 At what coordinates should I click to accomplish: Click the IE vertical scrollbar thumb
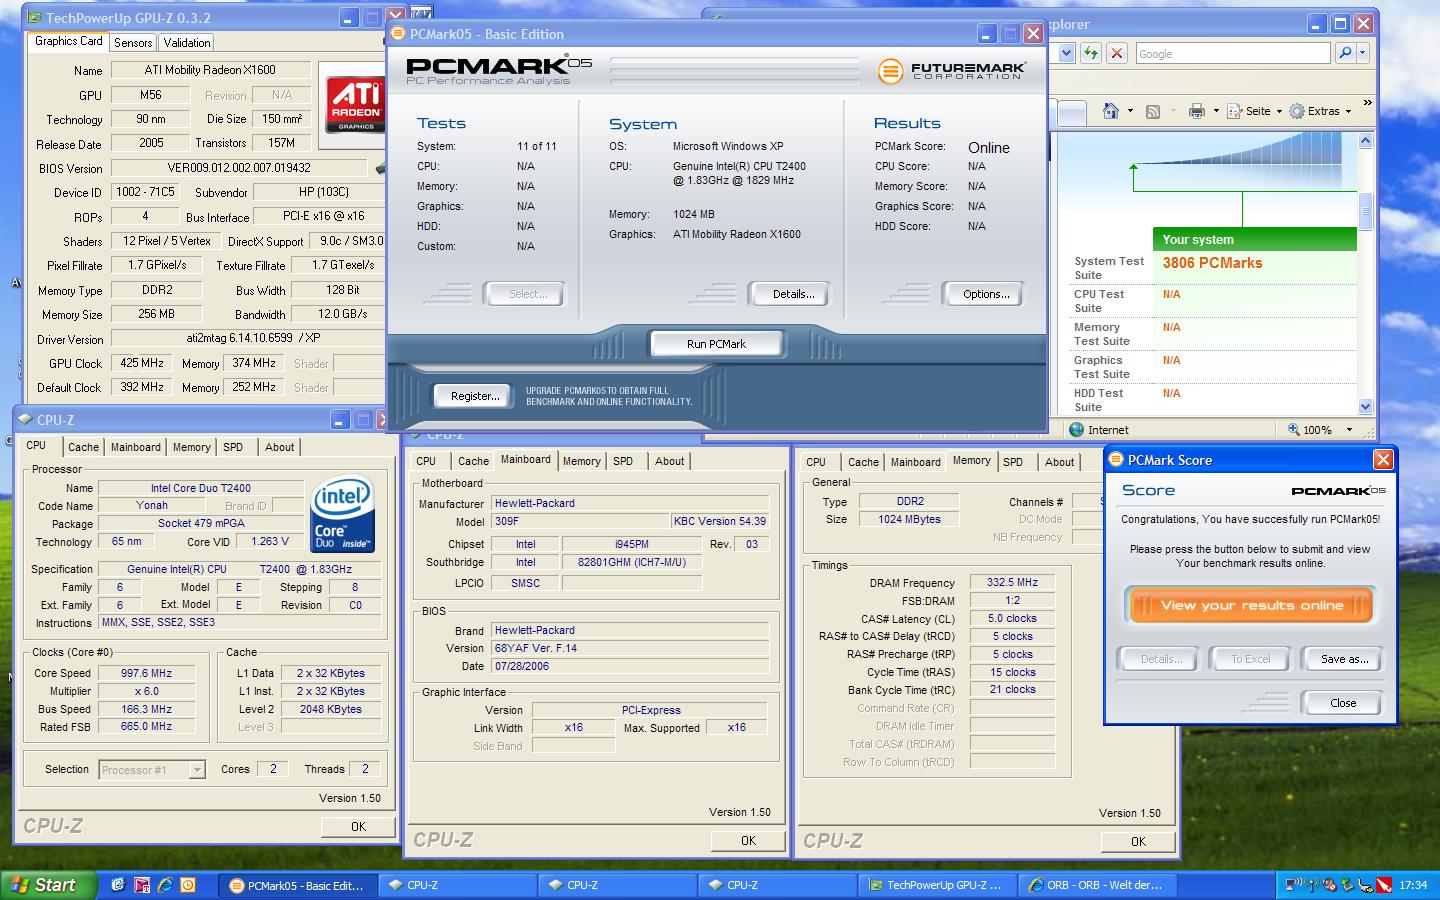[x=1366, y=211]
